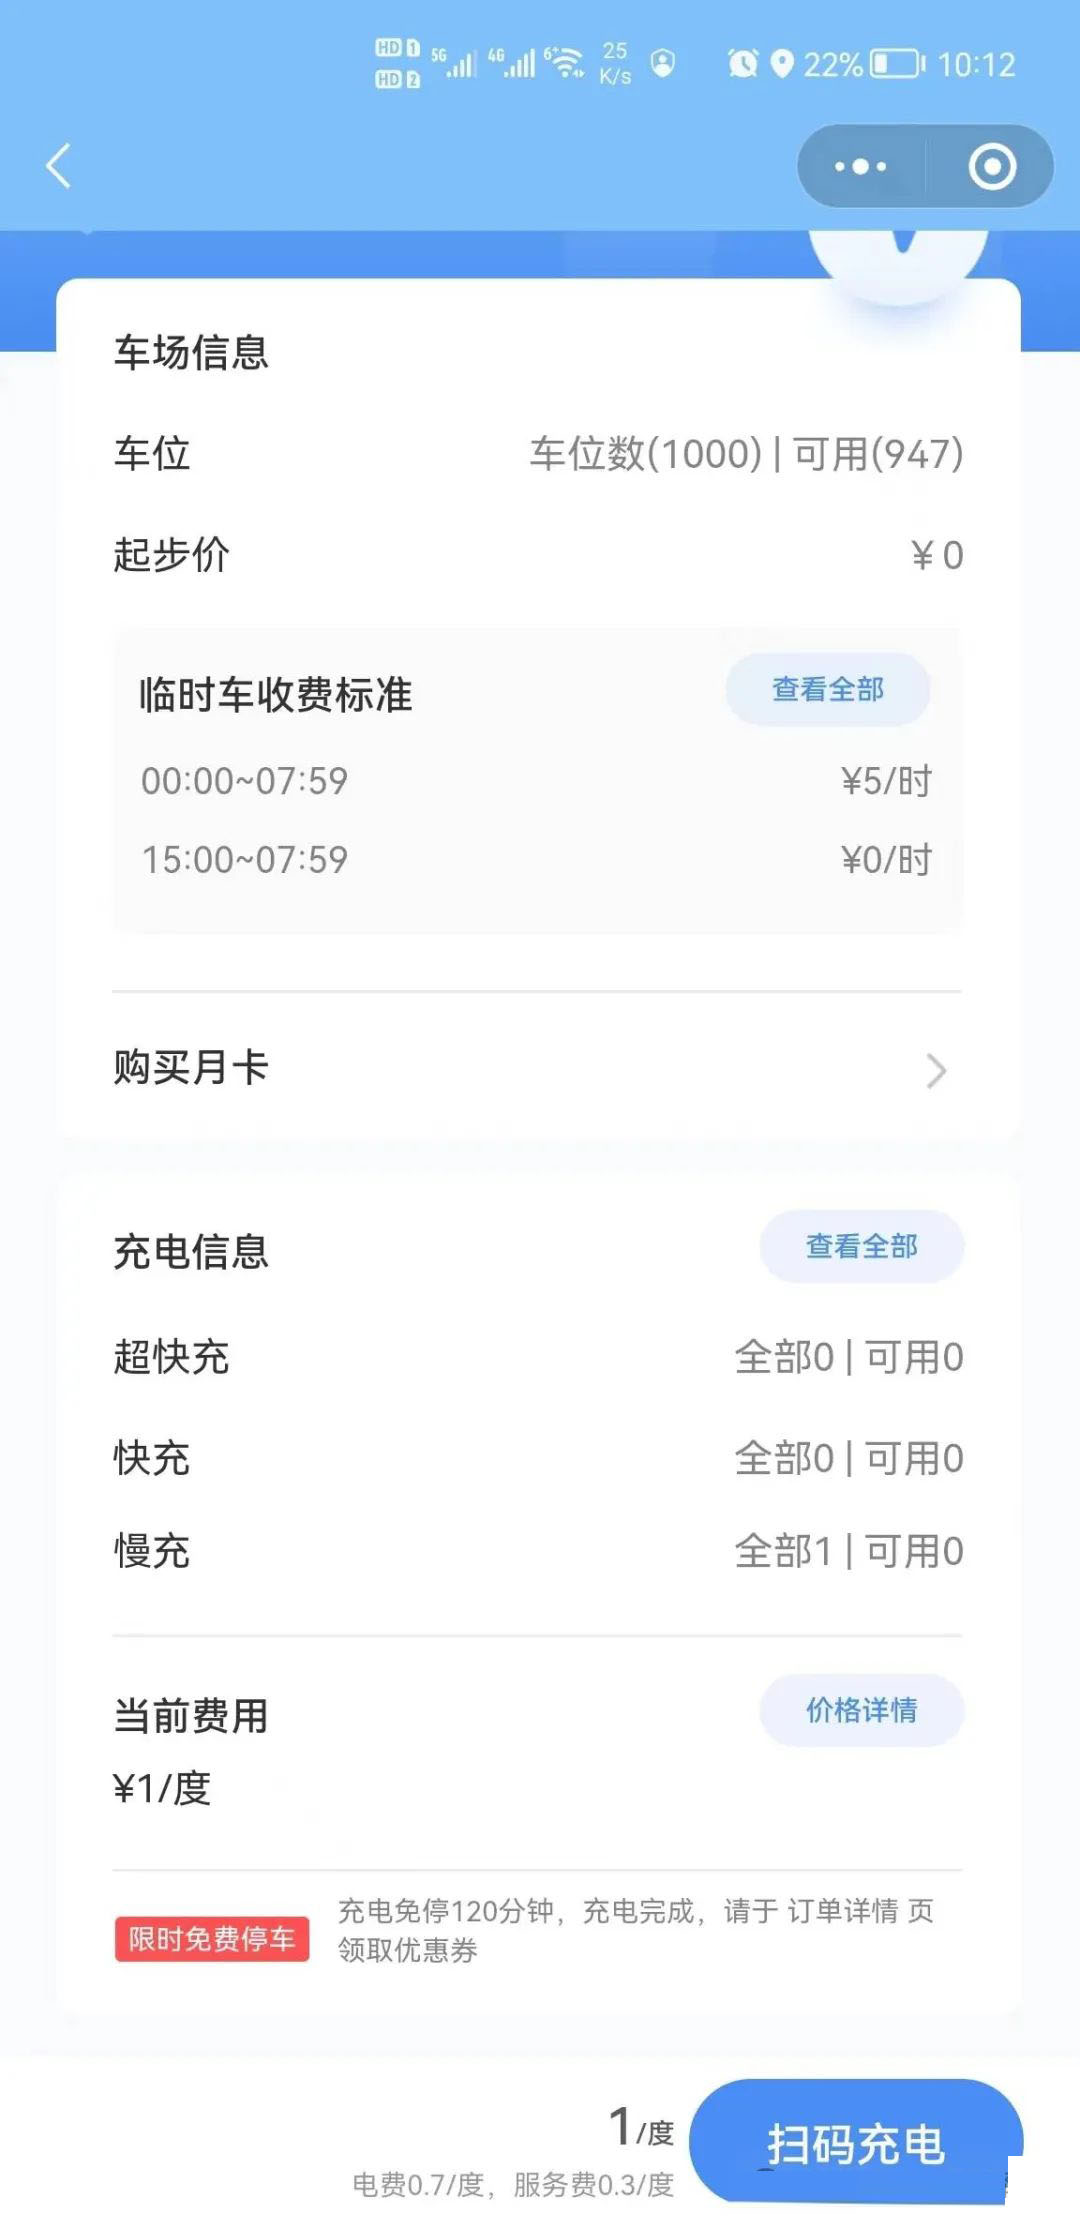This screenshot has width=1080, height=2228.
Task: Select the 超快充 super-fast charging row
Action: pyautogui.click(x=536, y=1358)
